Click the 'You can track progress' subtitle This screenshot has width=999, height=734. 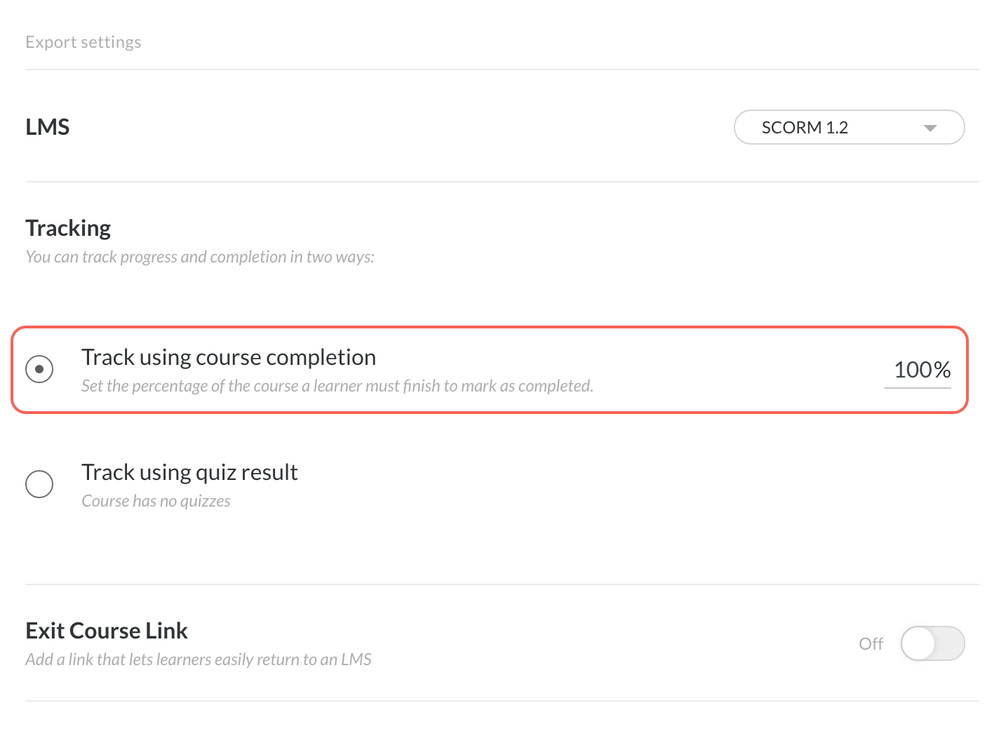click(199, 257)
